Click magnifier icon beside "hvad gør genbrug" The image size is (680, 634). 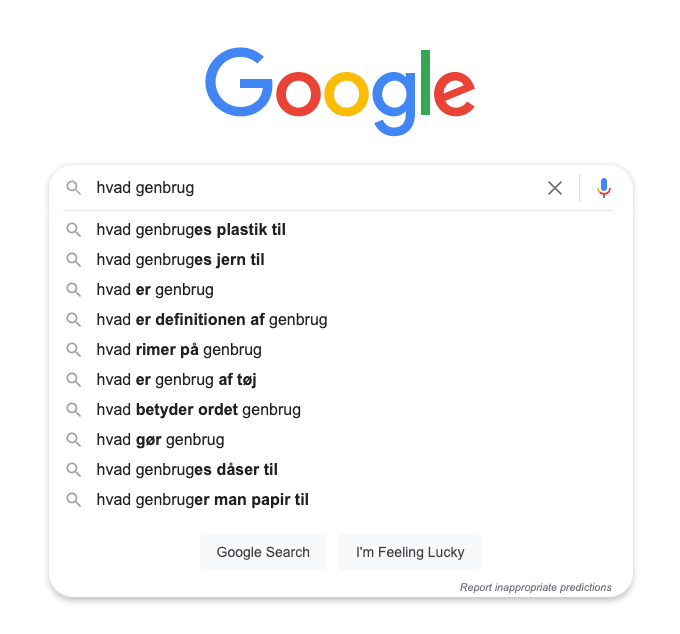pyautogui.click(x=73, y=440)
